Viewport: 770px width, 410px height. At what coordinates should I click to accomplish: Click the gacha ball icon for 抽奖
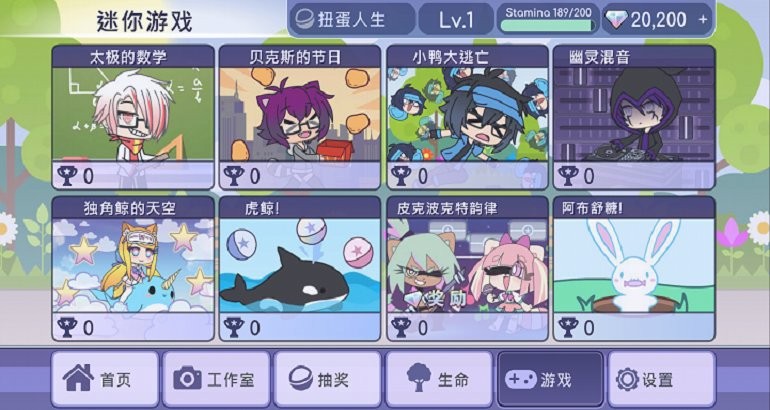tap(301, 379)
